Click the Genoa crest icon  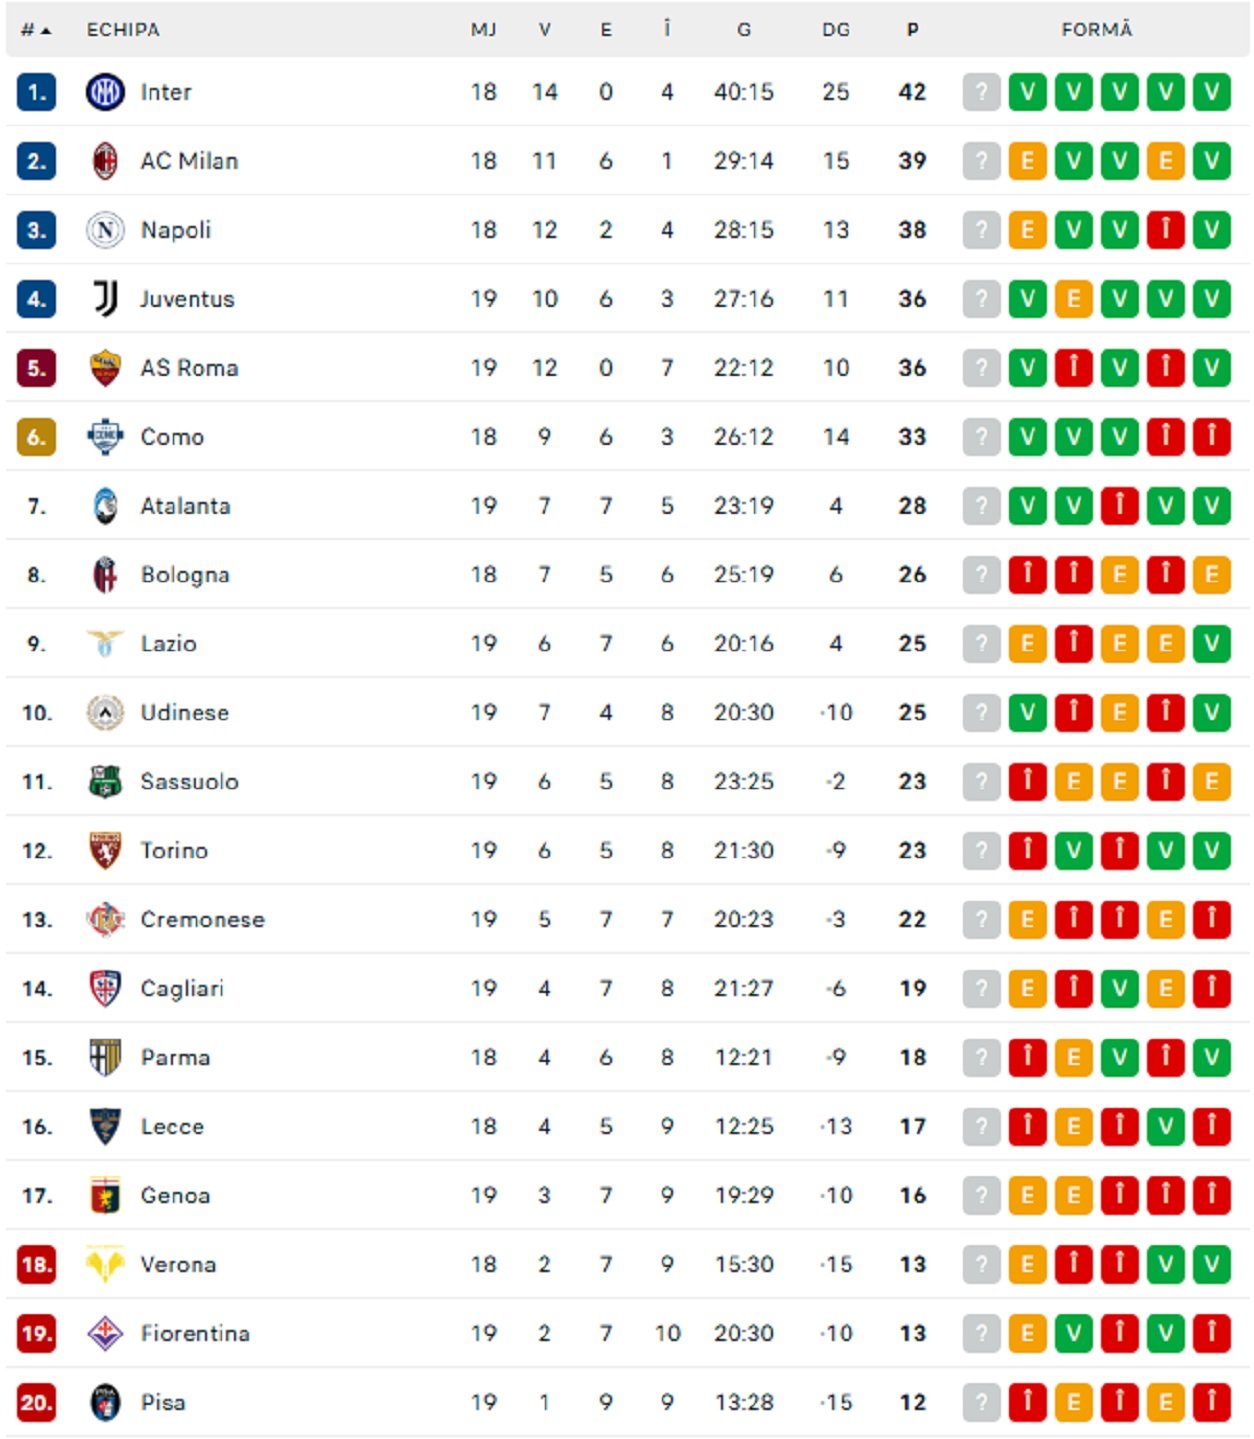[105, 1195]
